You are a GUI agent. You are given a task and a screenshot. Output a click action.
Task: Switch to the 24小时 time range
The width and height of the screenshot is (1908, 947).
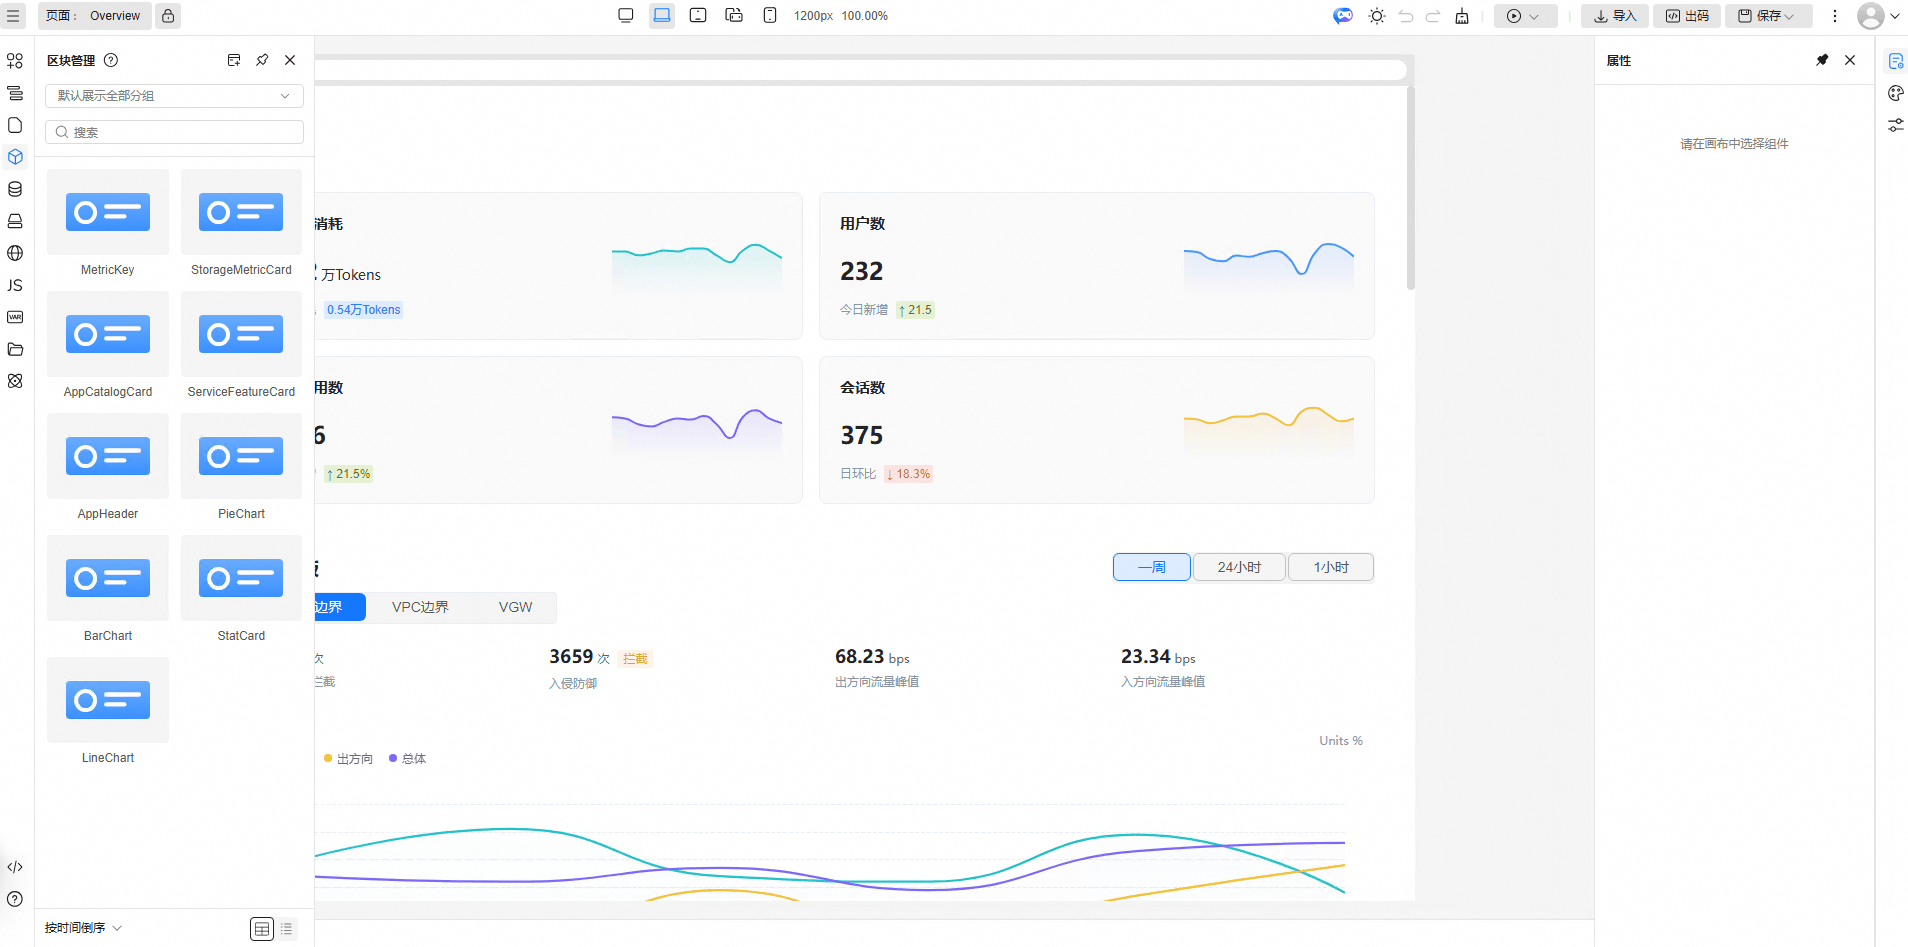pyautogui.click(x=1239, y=567)
